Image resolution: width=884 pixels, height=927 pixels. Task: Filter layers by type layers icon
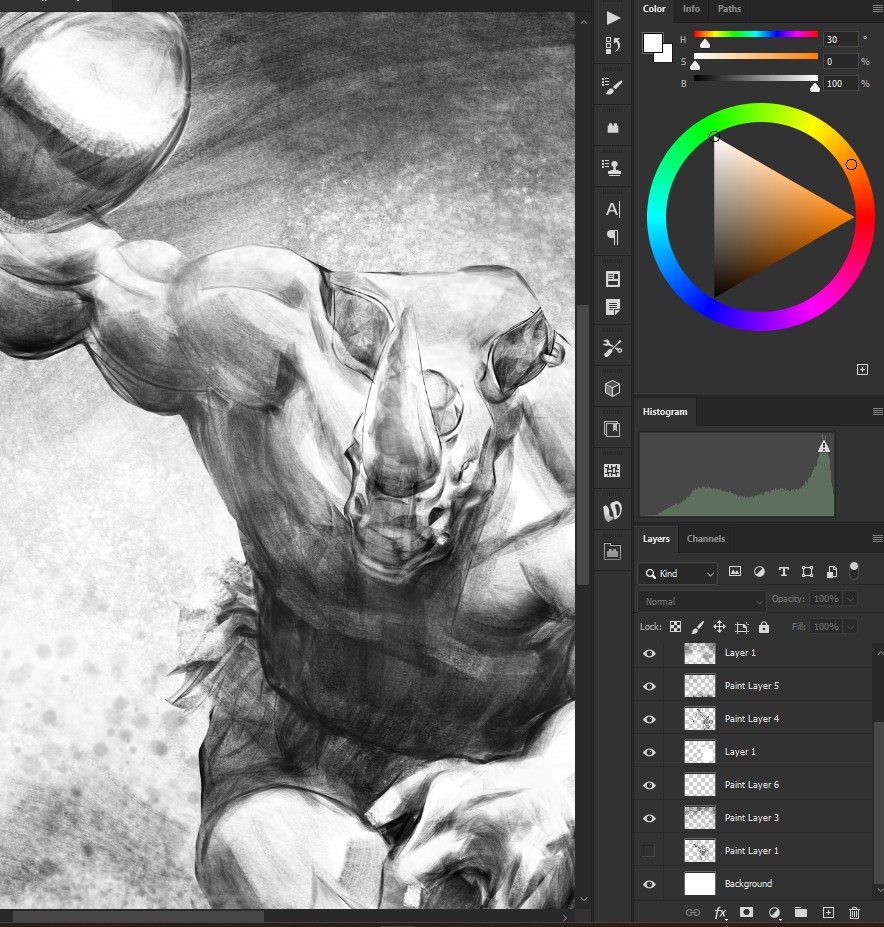[x=783, y=571]
